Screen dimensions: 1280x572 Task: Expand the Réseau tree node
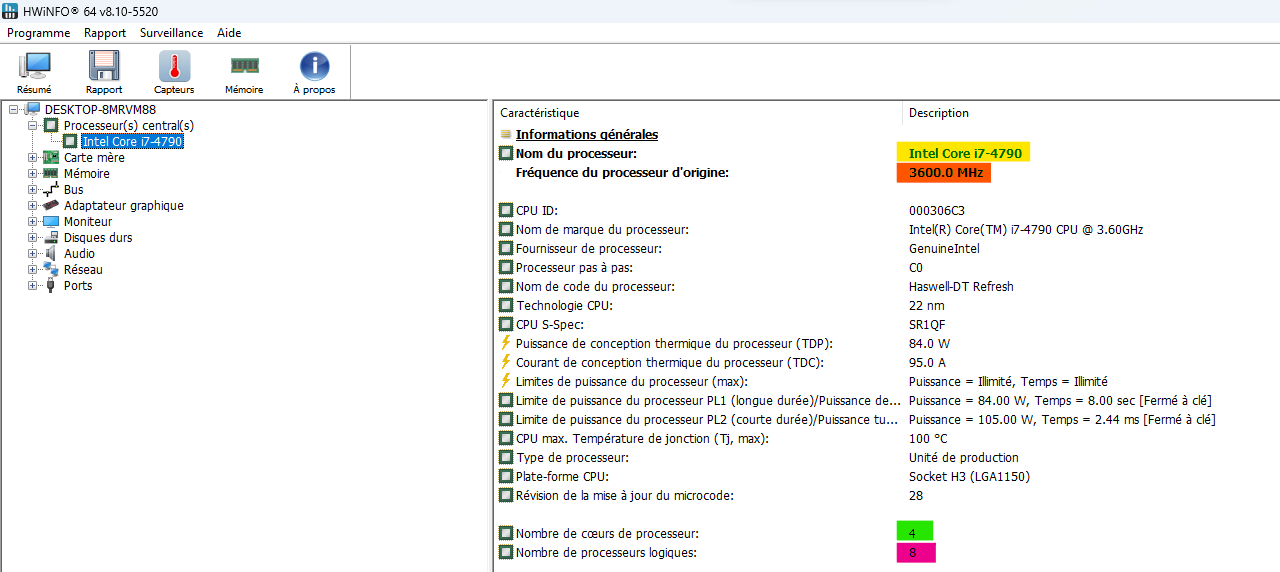tap(33, 270)
